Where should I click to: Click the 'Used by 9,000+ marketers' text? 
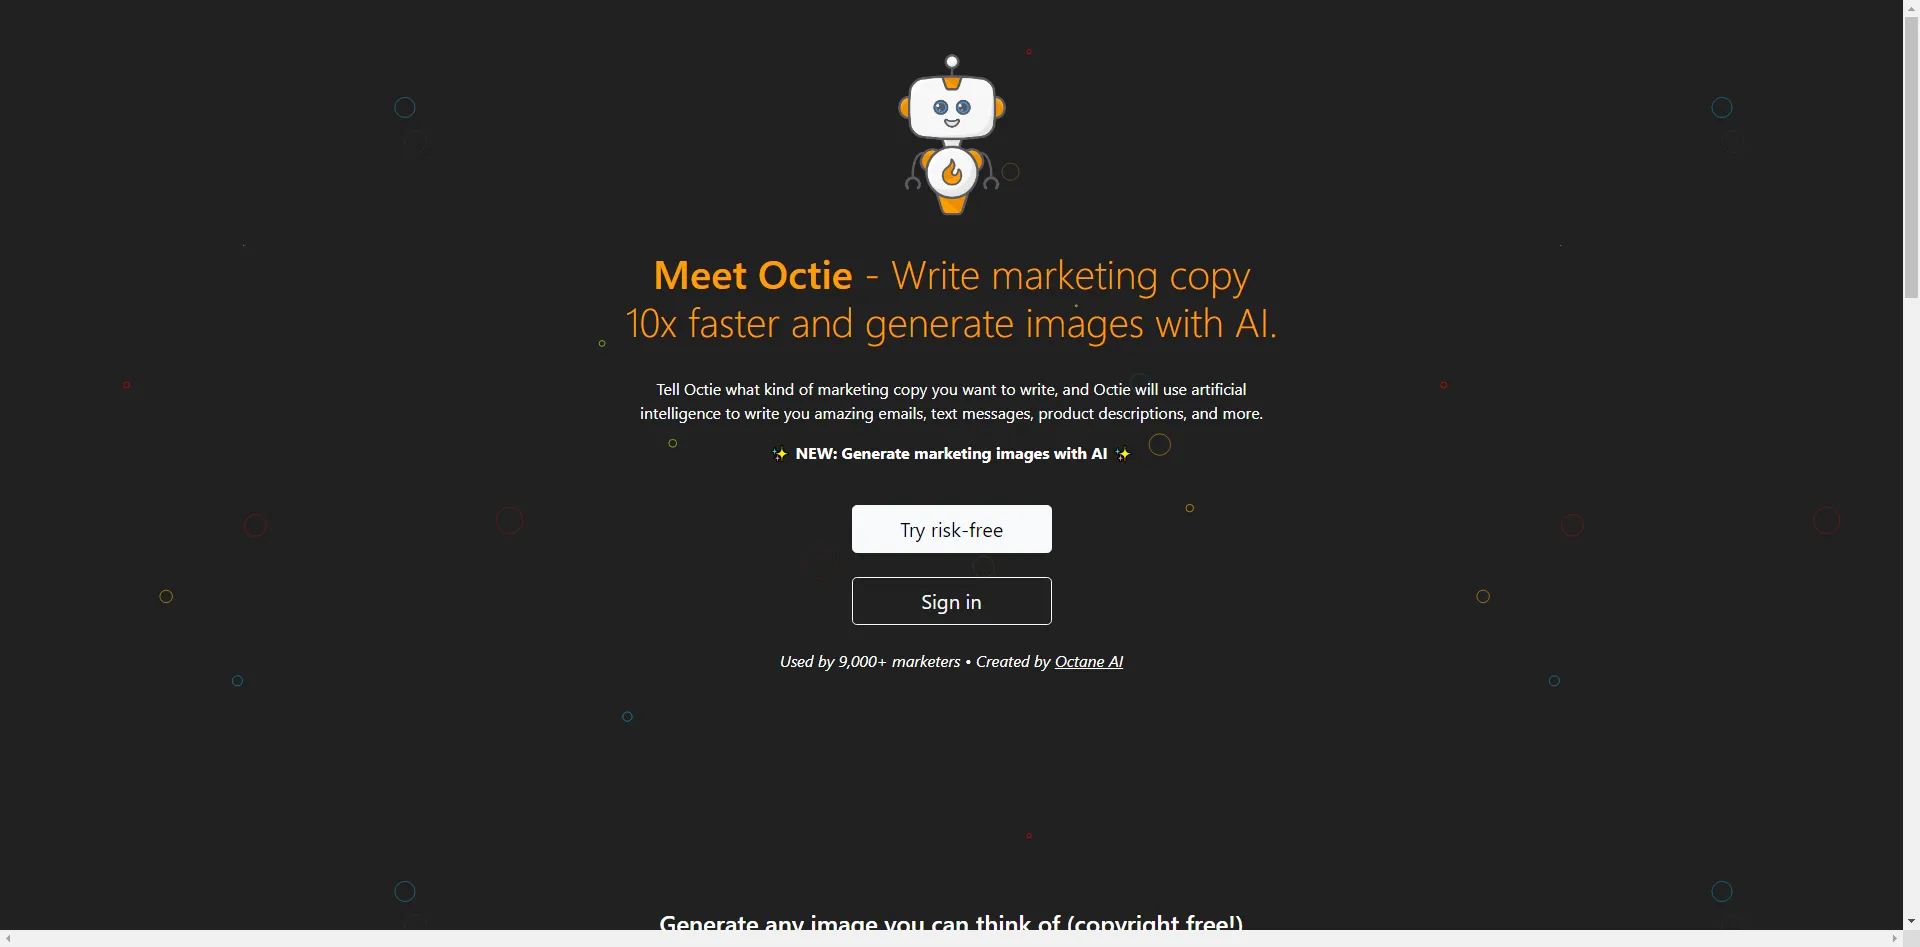(x=870, y=662)
